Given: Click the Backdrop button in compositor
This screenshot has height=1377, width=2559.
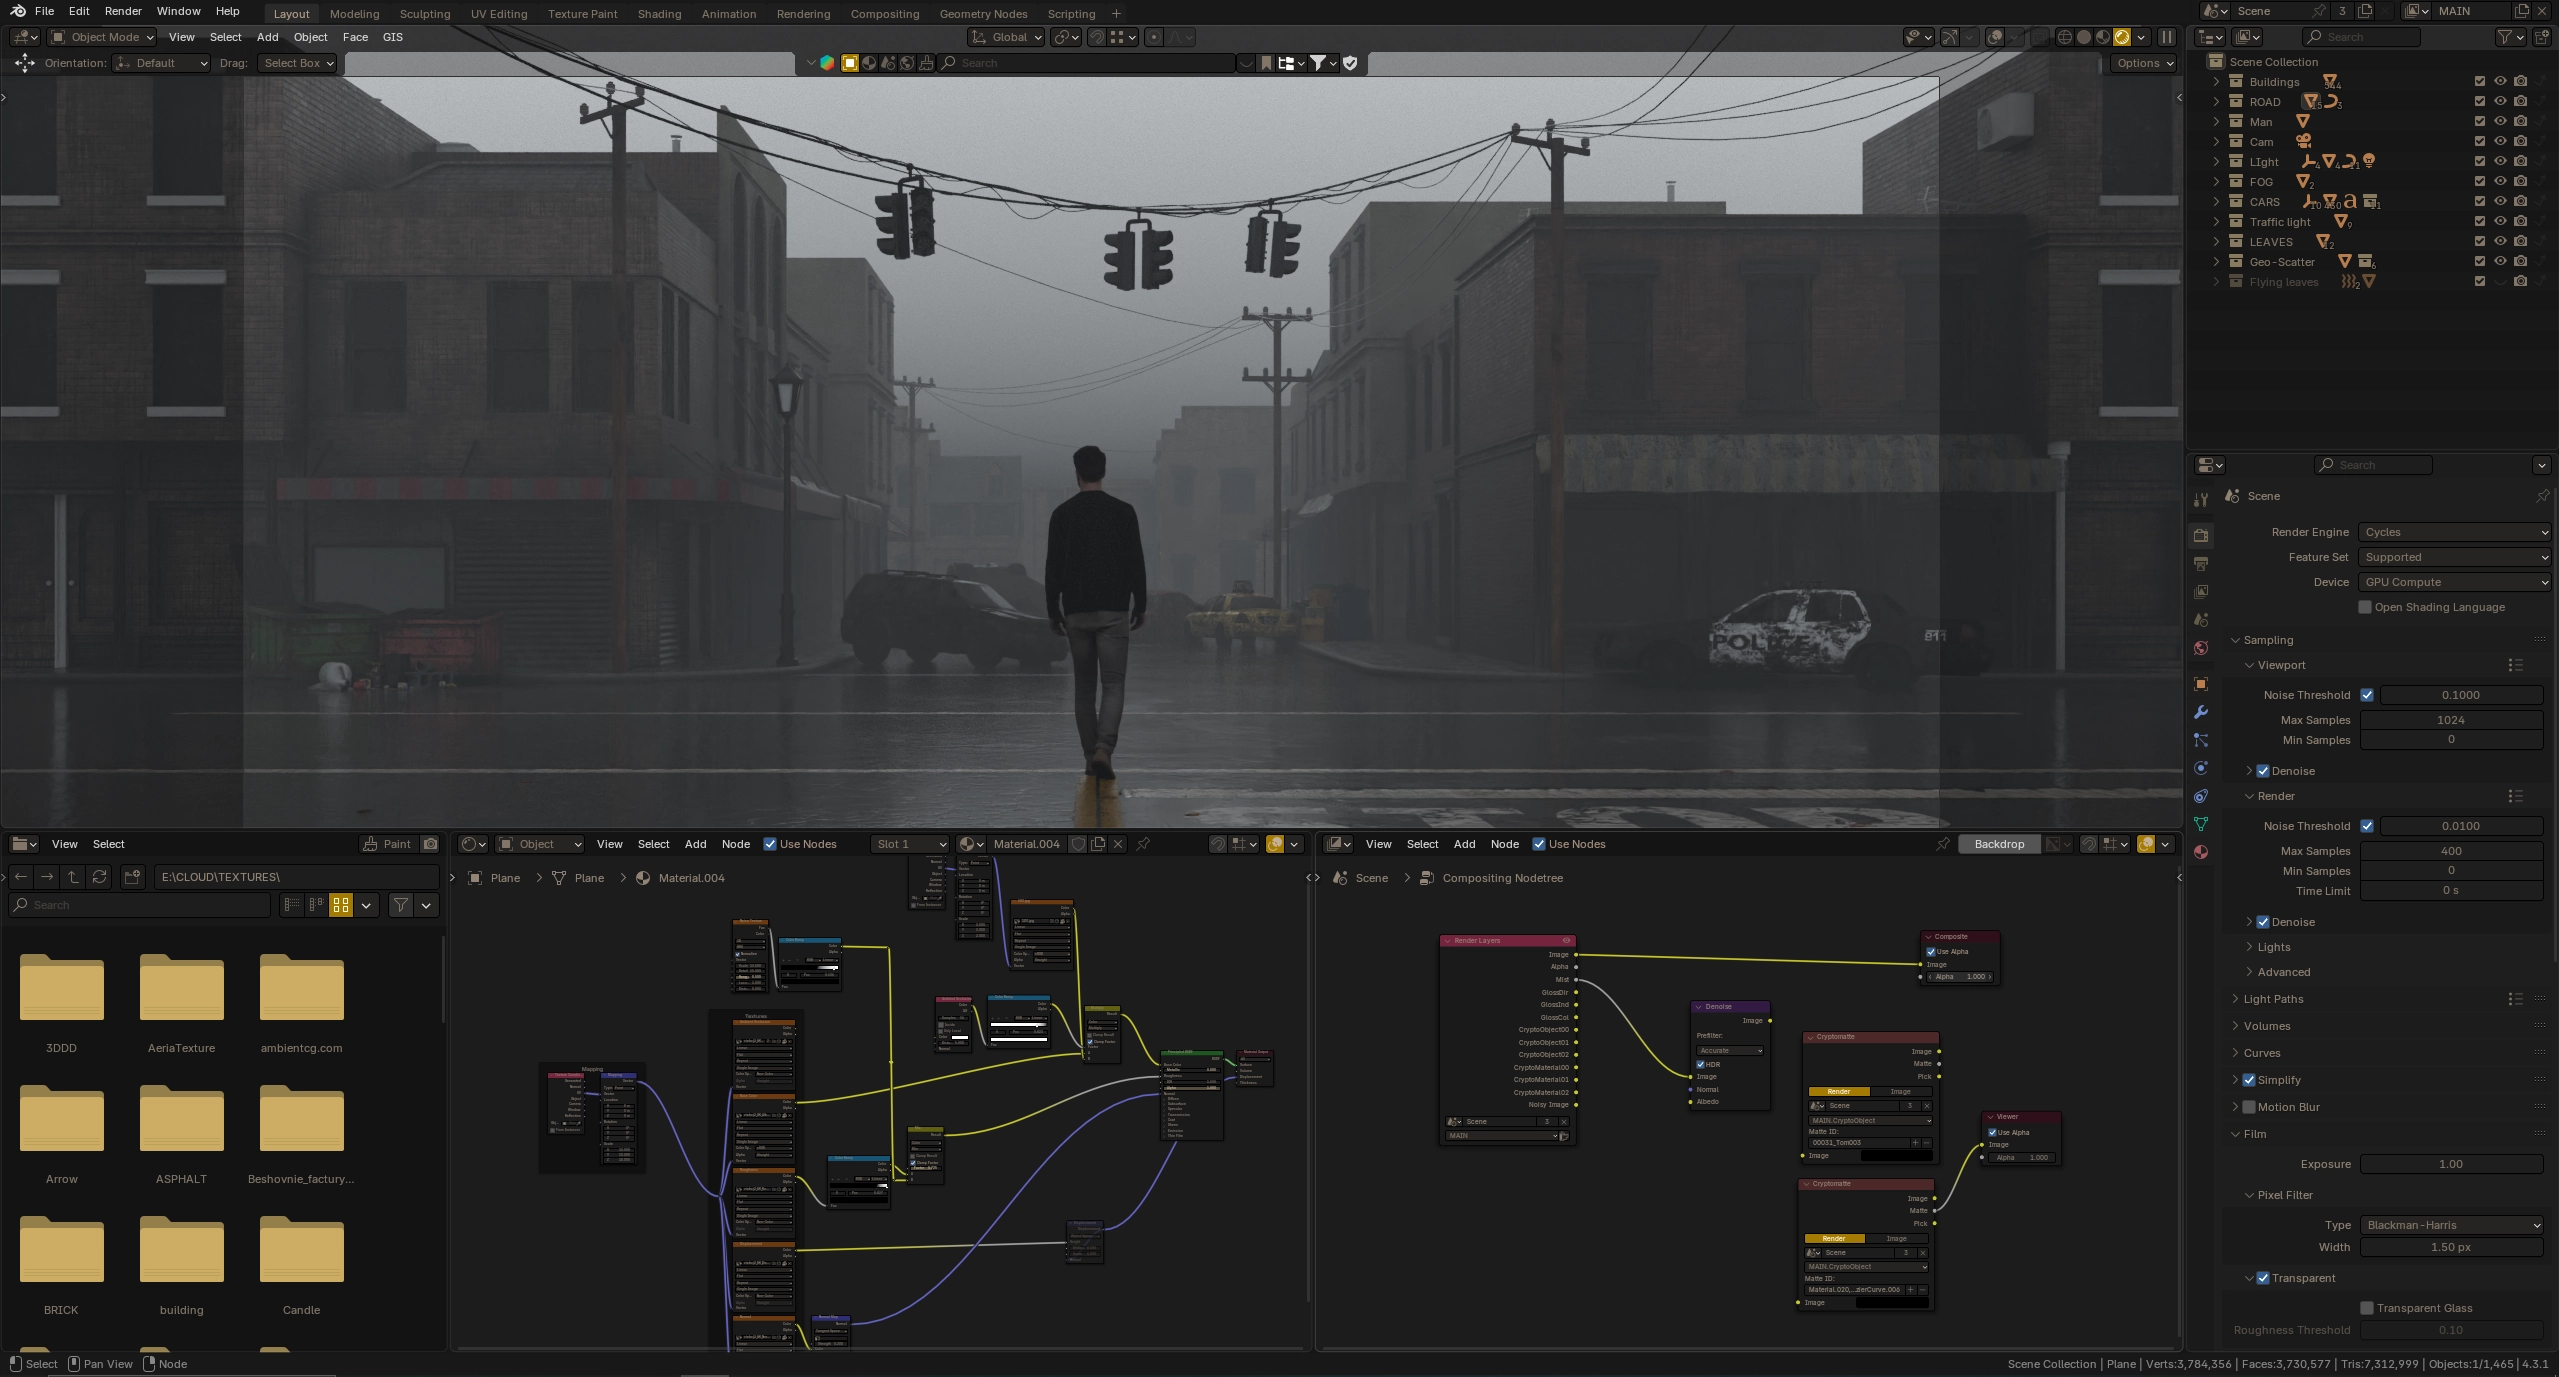Looking at the screenshot, I should 1998,844.
